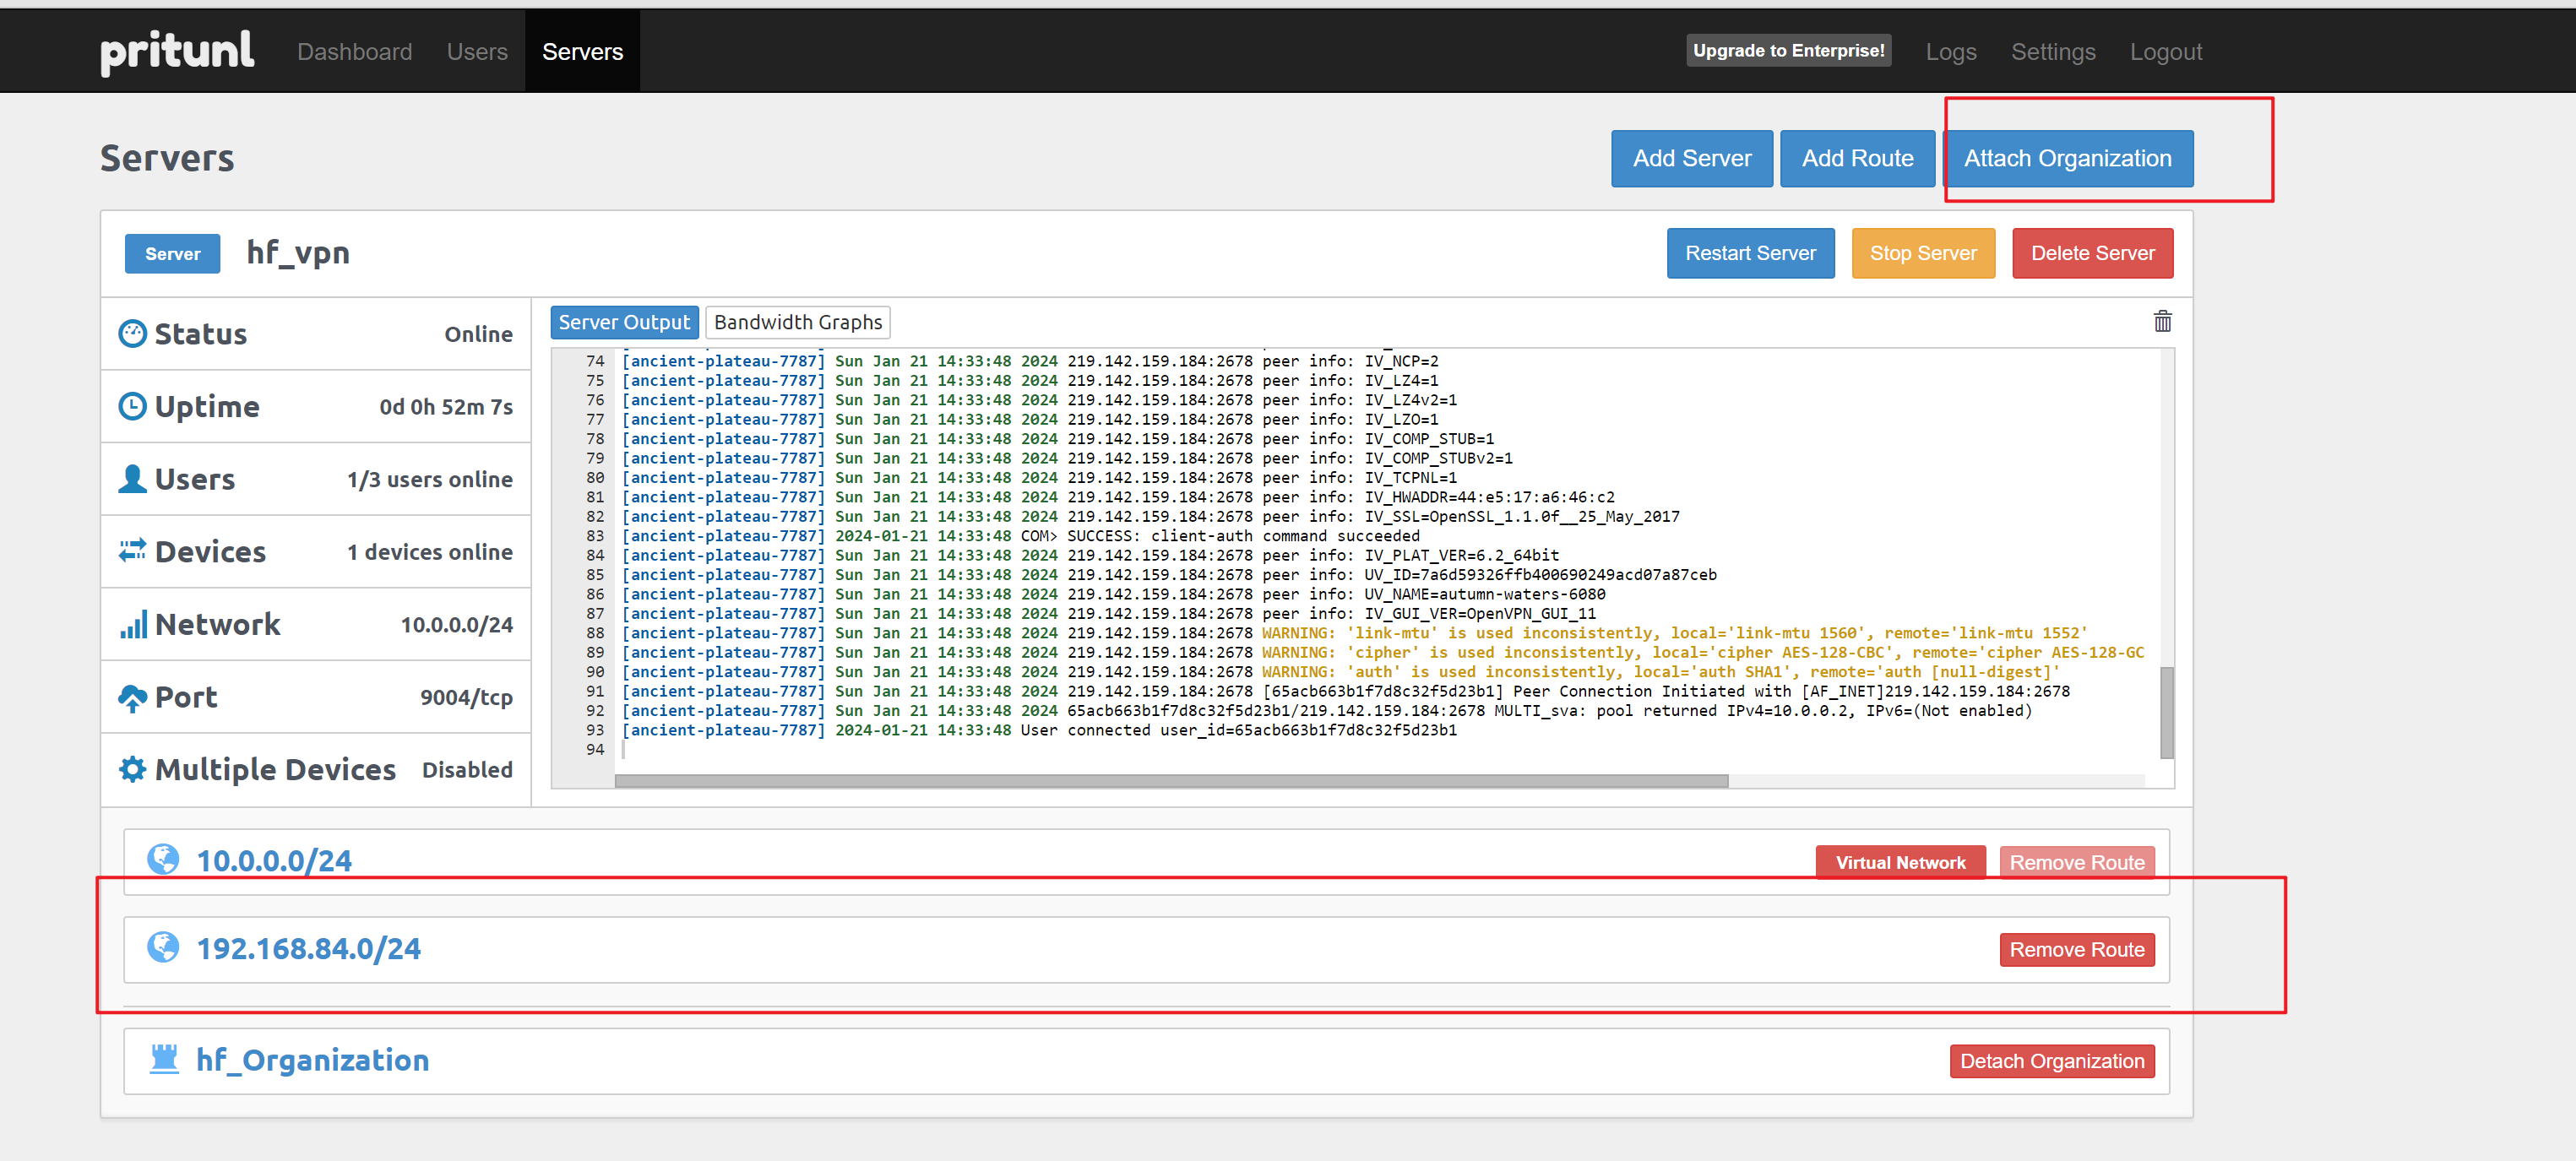The image size is (2576, 1161).
Task: Click the globe icon beside 10.0.0.0/24 route
Action: tap(163, 859)
